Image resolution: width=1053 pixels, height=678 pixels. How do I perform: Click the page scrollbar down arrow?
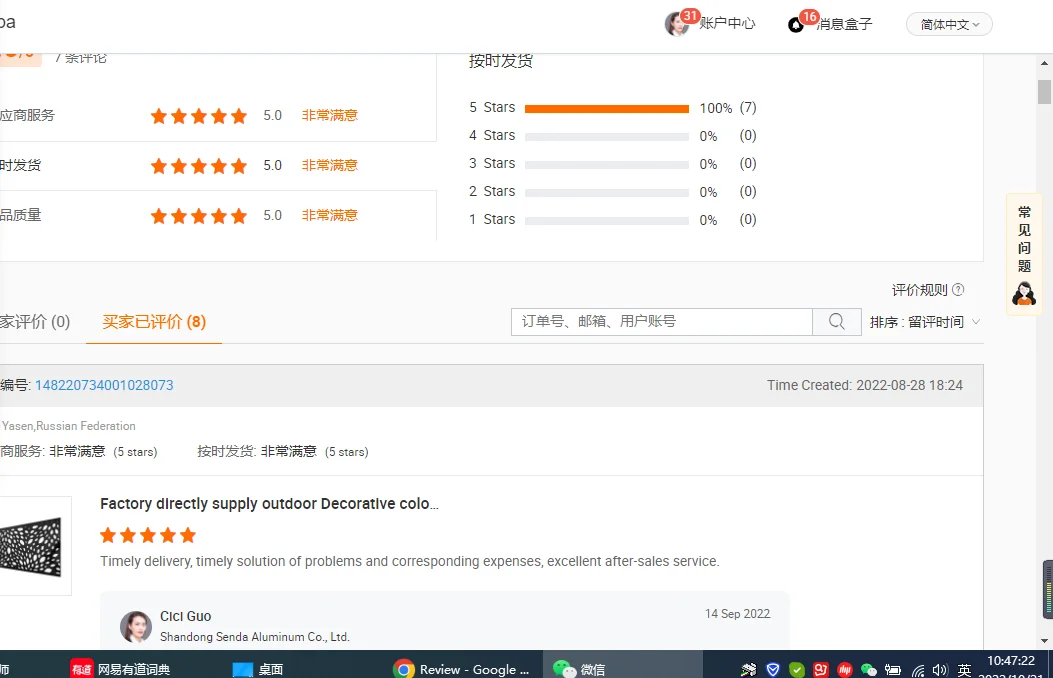coord(1044,641)
